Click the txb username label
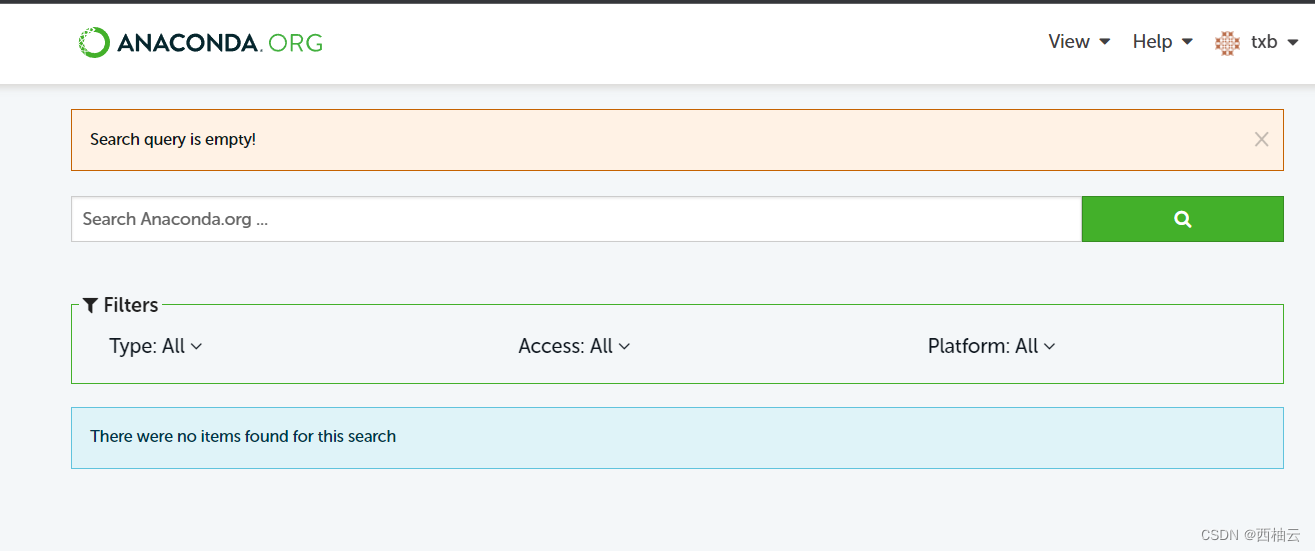Screen dimensions: 1315x551 click(x=1264, y=42)
